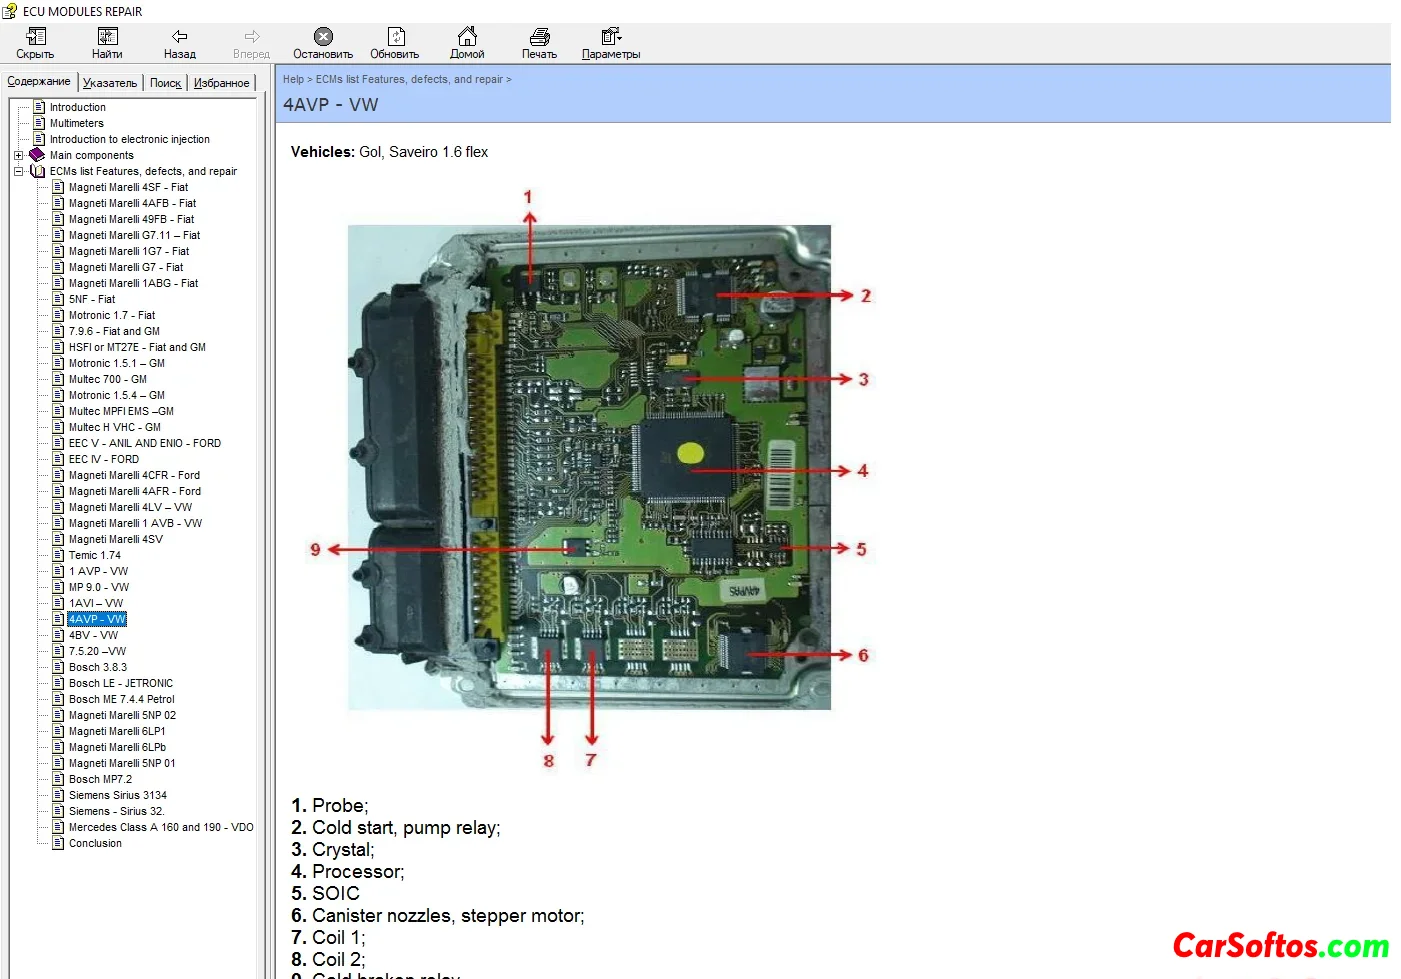Select the Conclusion topic in tree
Screen dimensions: 1401x979
(x=95, y=843)
